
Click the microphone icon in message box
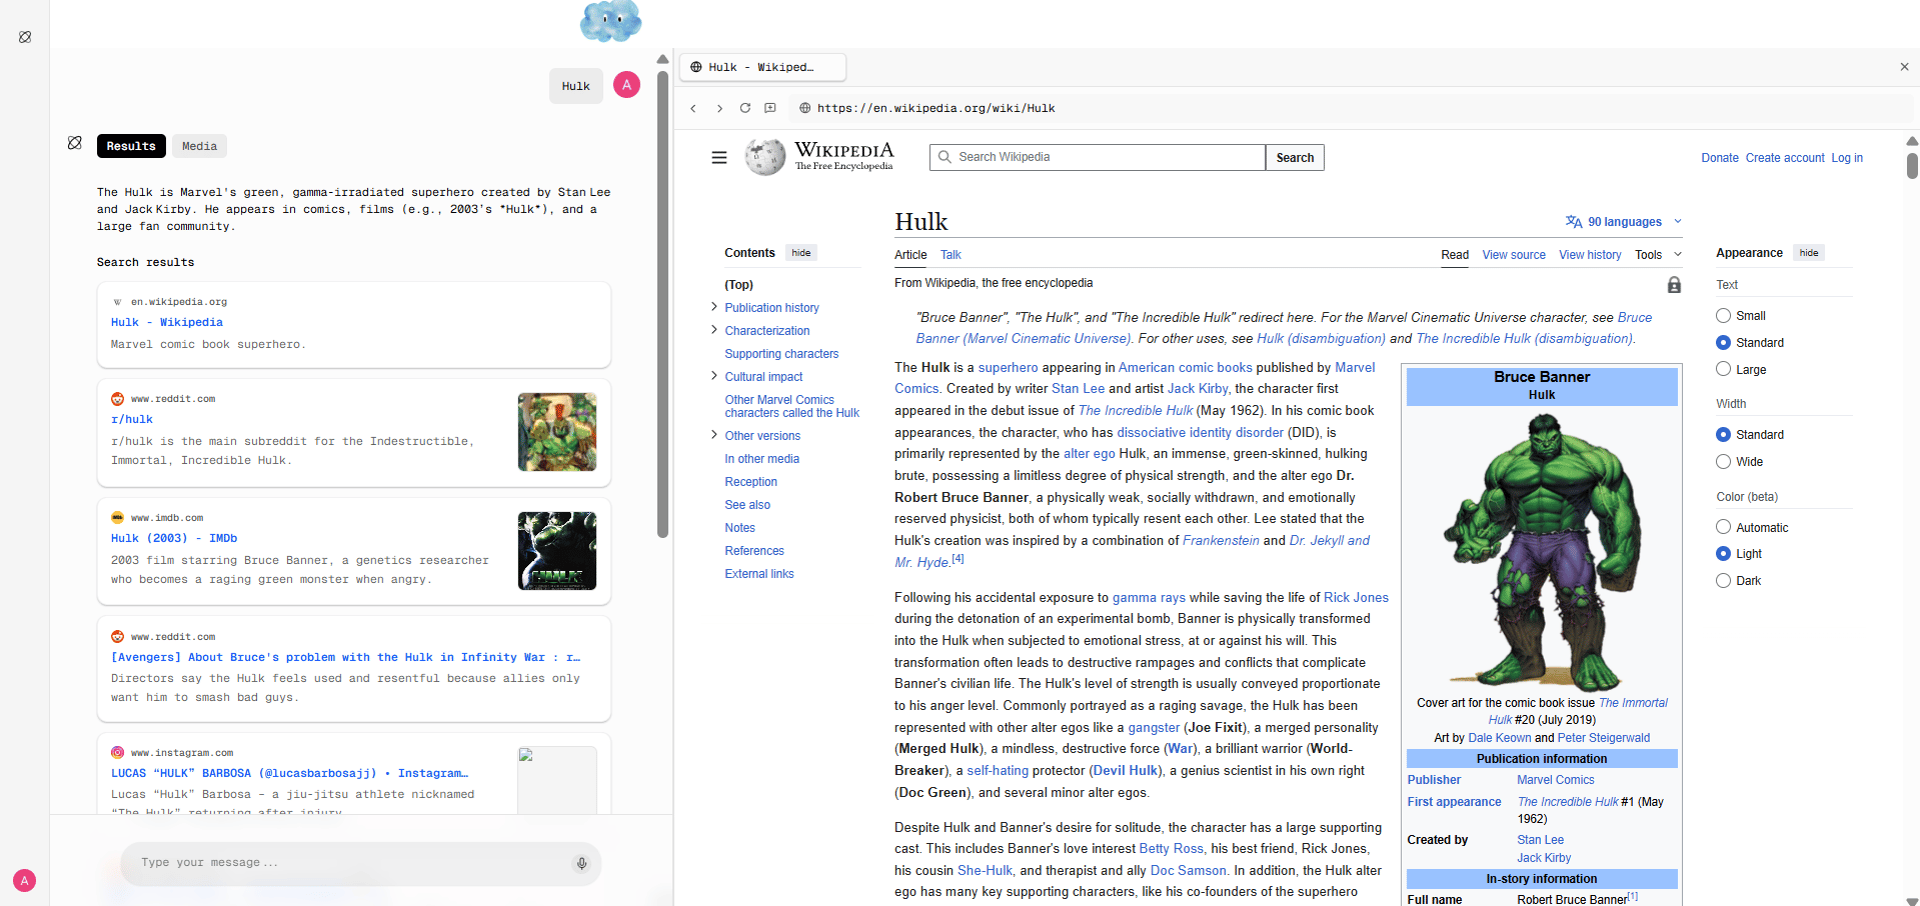coord(581,863)
